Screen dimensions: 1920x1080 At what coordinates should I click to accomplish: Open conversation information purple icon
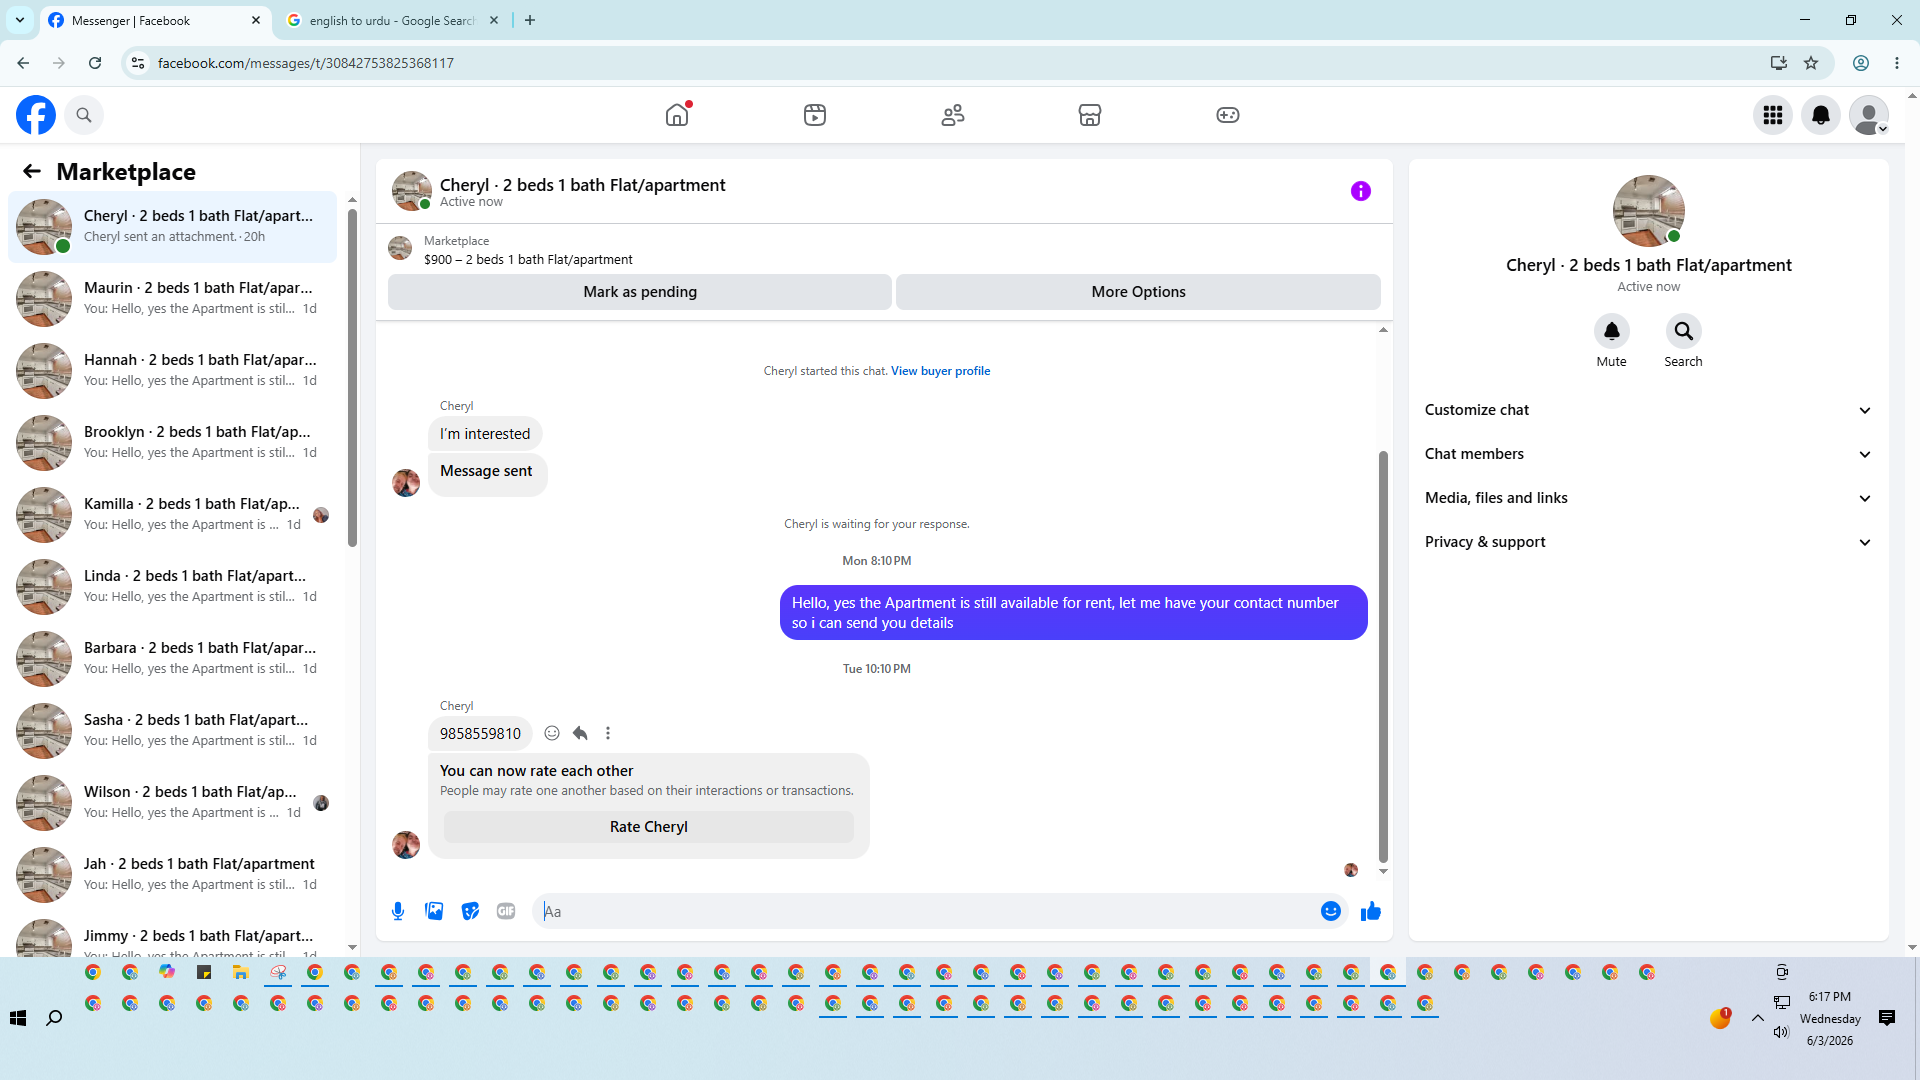pyautogui.click(x=1361, y=191)
